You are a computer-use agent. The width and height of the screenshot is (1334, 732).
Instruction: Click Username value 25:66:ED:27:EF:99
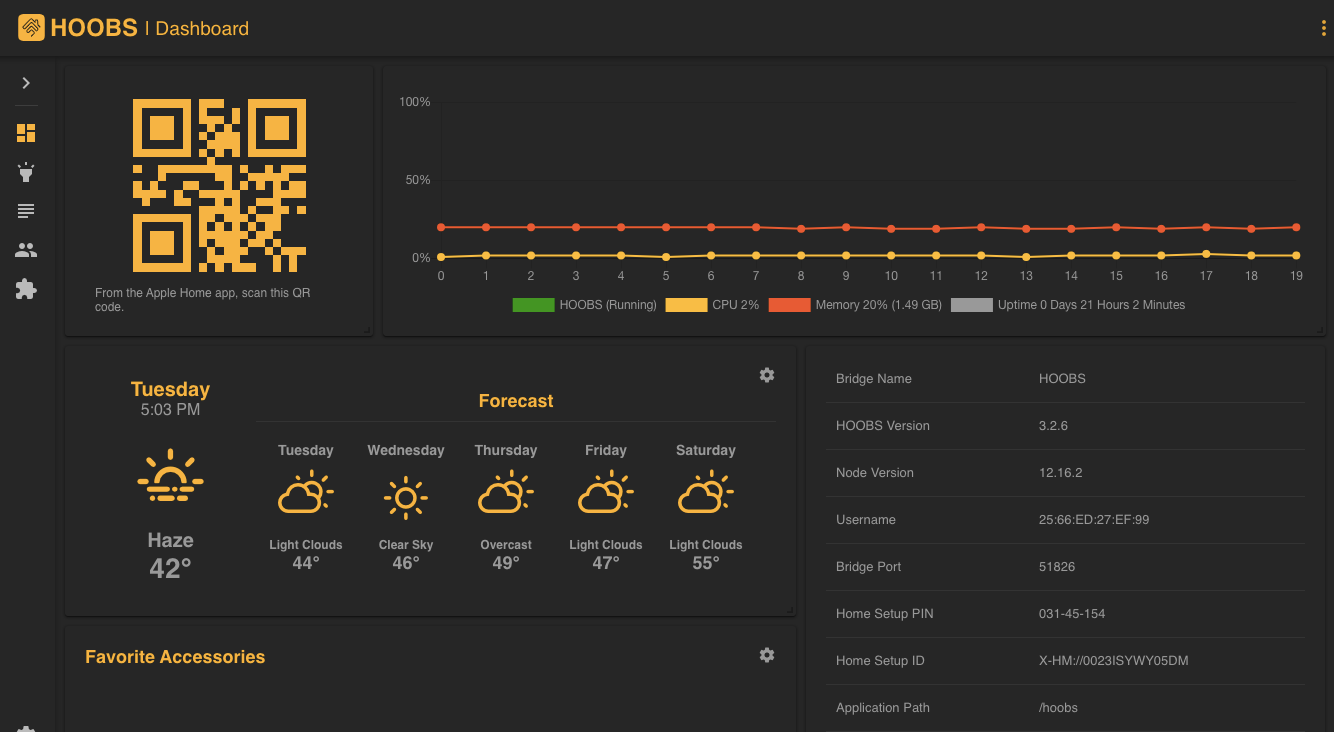coord(1094,520)
